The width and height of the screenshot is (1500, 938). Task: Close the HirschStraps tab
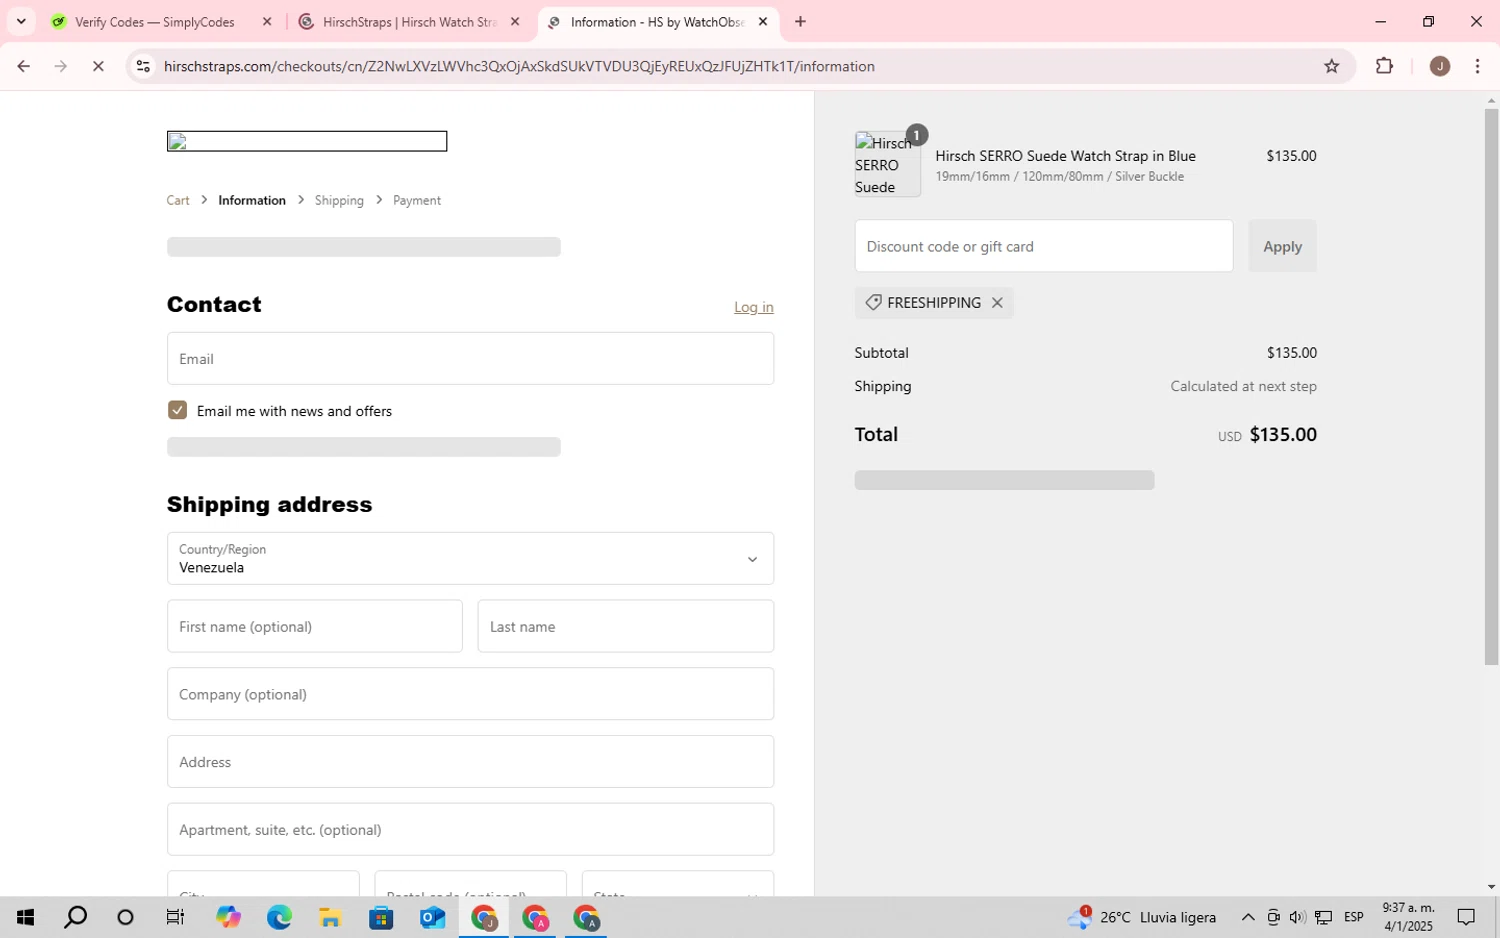(515, 21)
